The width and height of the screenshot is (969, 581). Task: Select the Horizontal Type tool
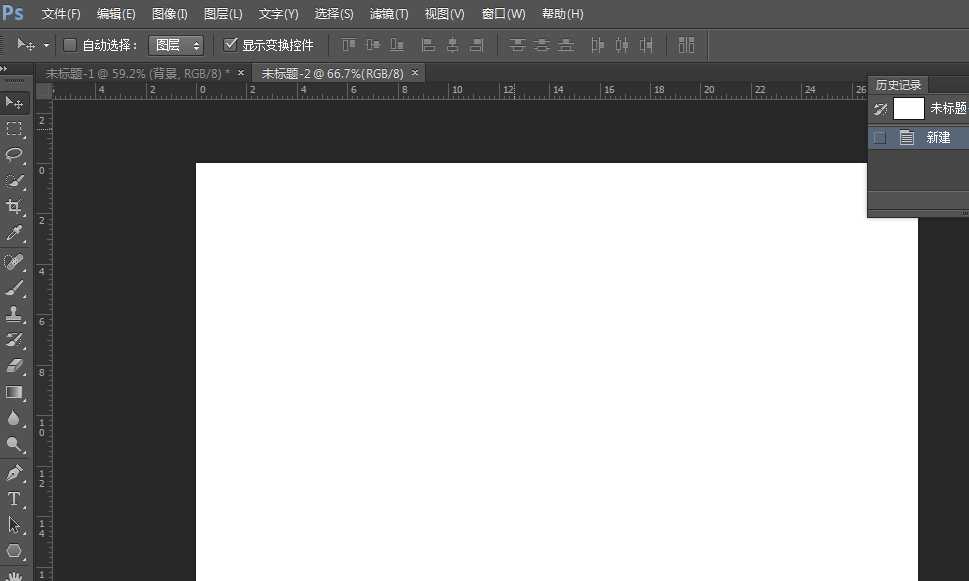point(14,499)
